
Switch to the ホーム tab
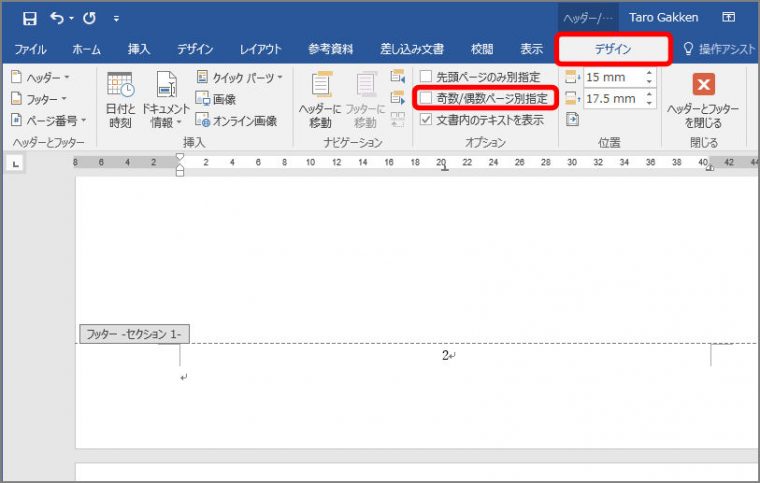click(86, 49)
